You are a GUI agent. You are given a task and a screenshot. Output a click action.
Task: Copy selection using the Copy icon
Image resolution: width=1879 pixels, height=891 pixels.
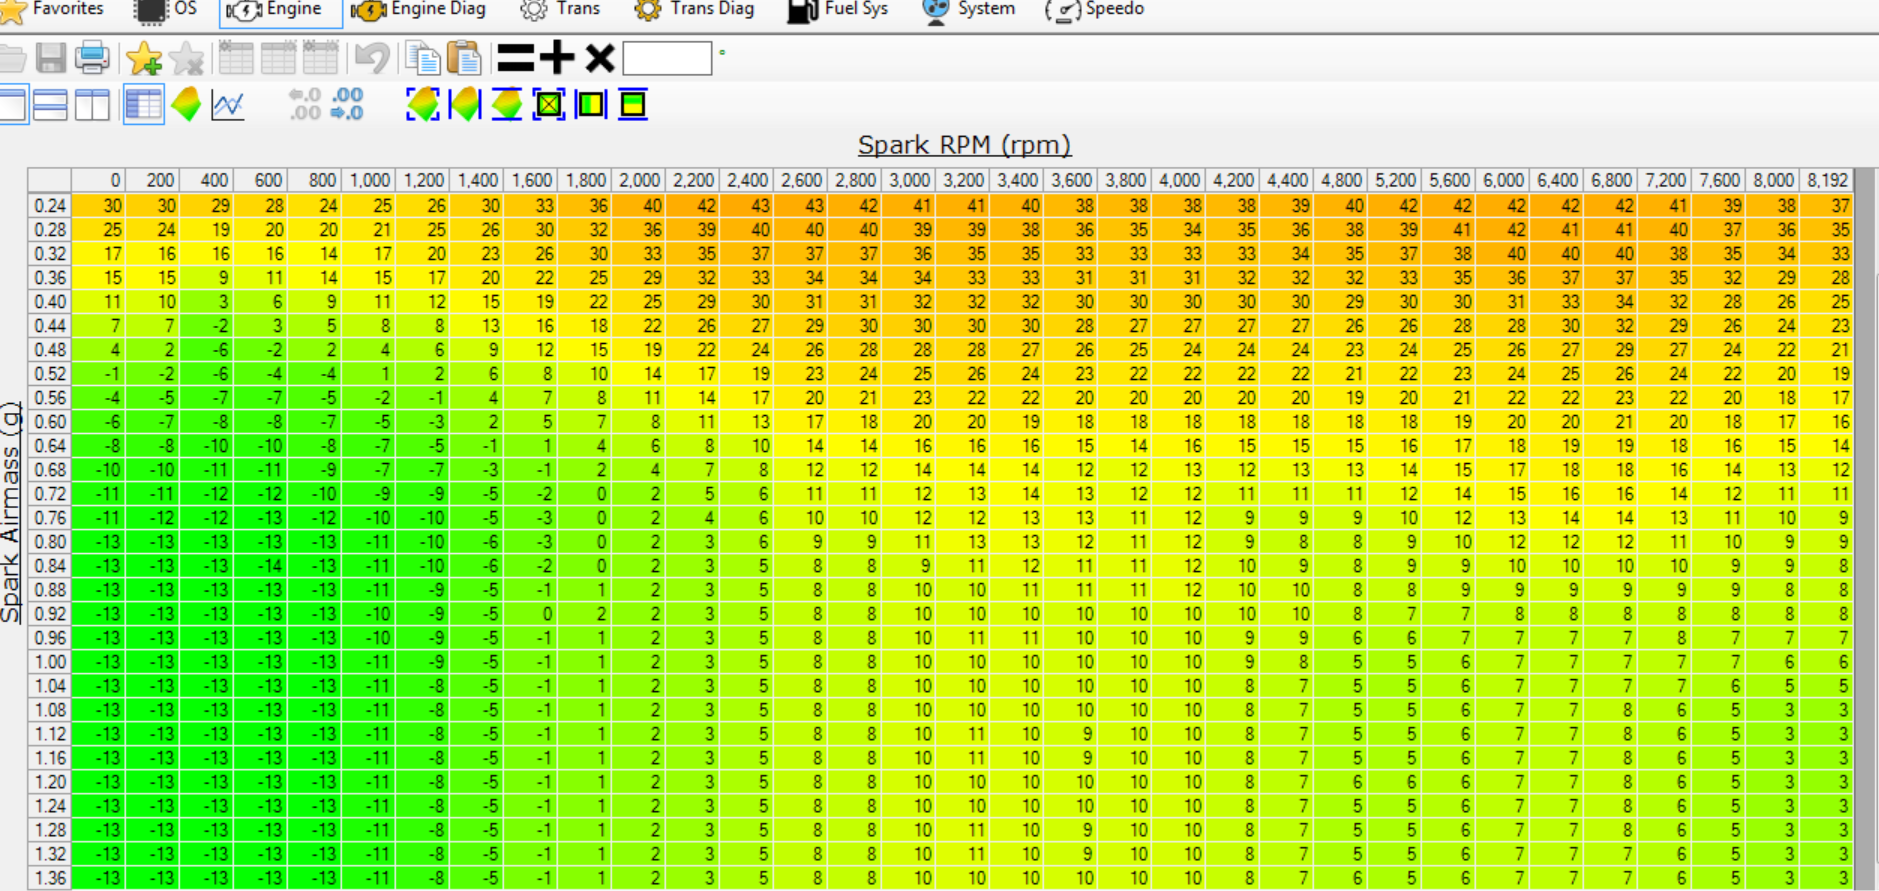point(423,58)
